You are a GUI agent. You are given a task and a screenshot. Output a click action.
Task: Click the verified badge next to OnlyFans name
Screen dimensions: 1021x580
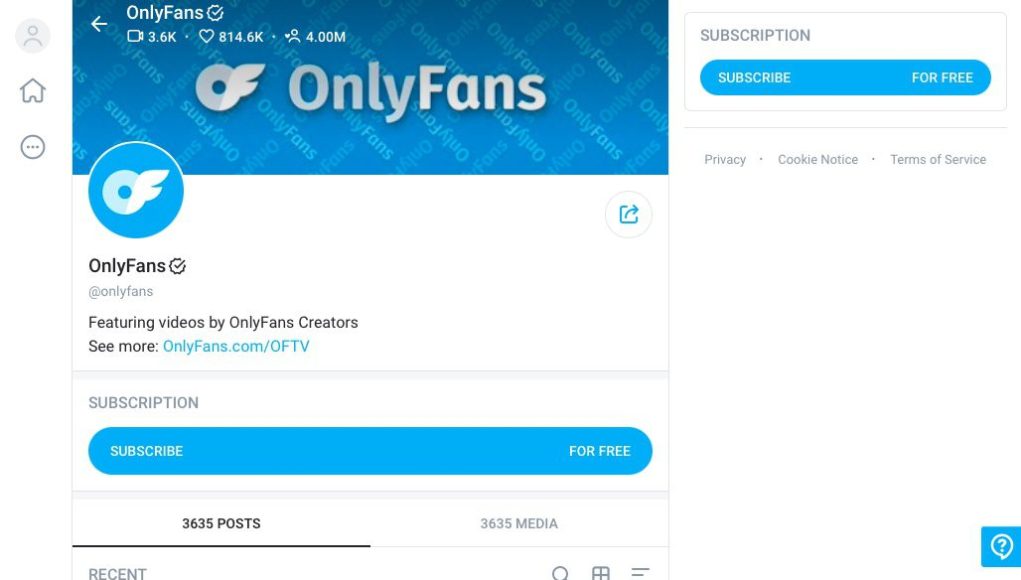178,266
